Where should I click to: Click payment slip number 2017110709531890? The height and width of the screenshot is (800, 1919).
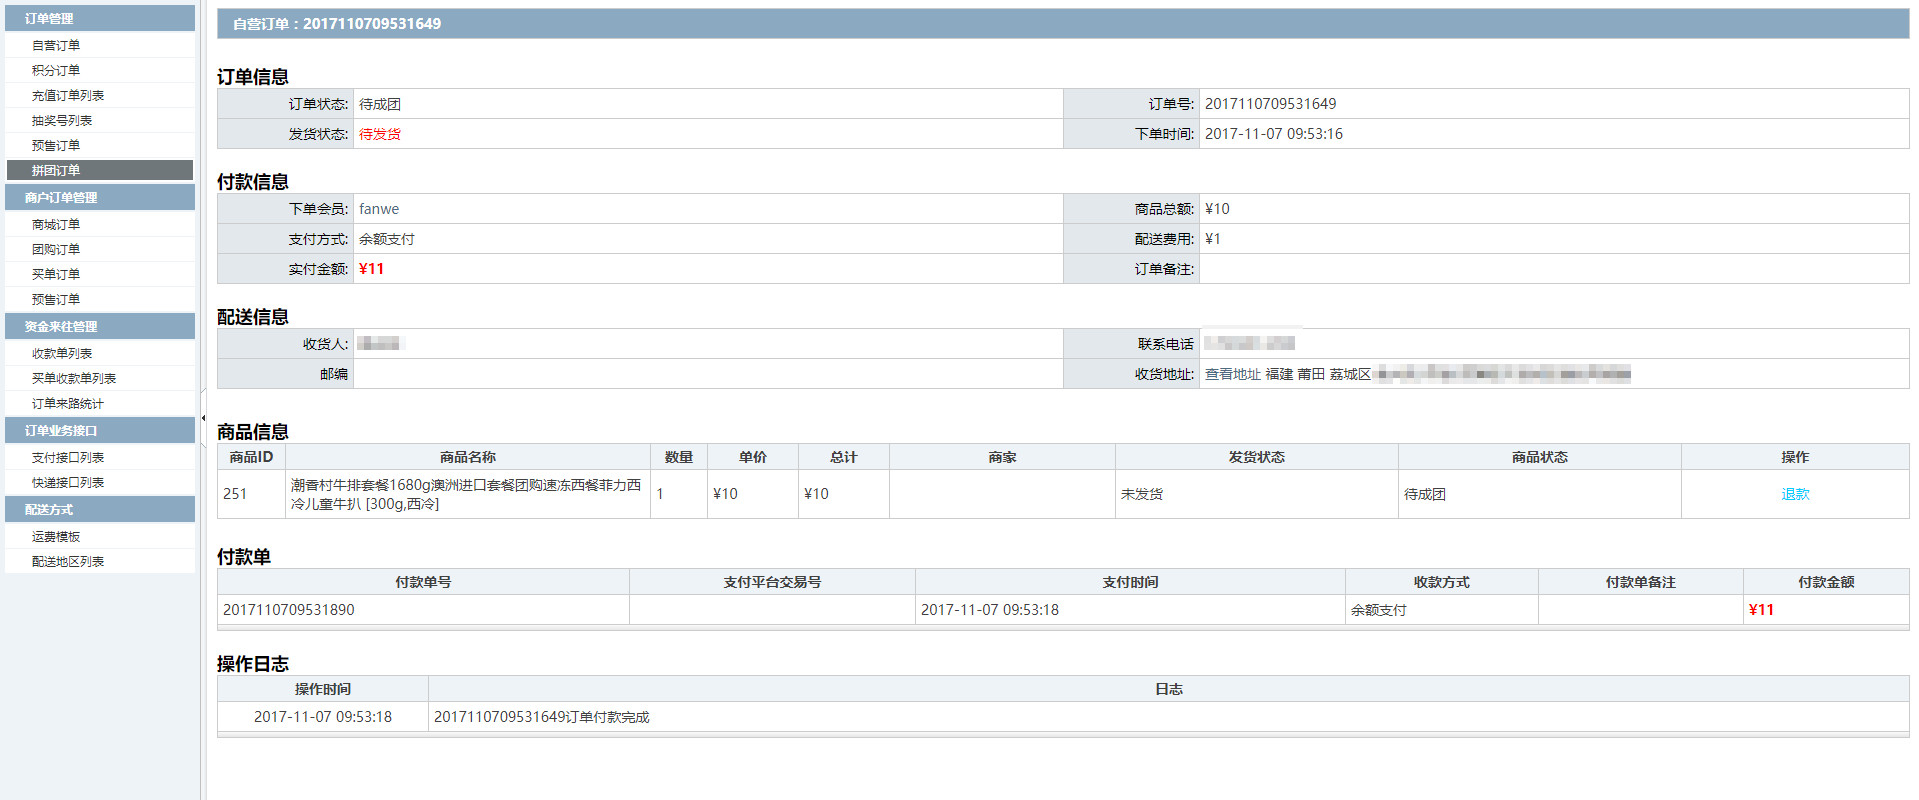(x=288, y=610)
